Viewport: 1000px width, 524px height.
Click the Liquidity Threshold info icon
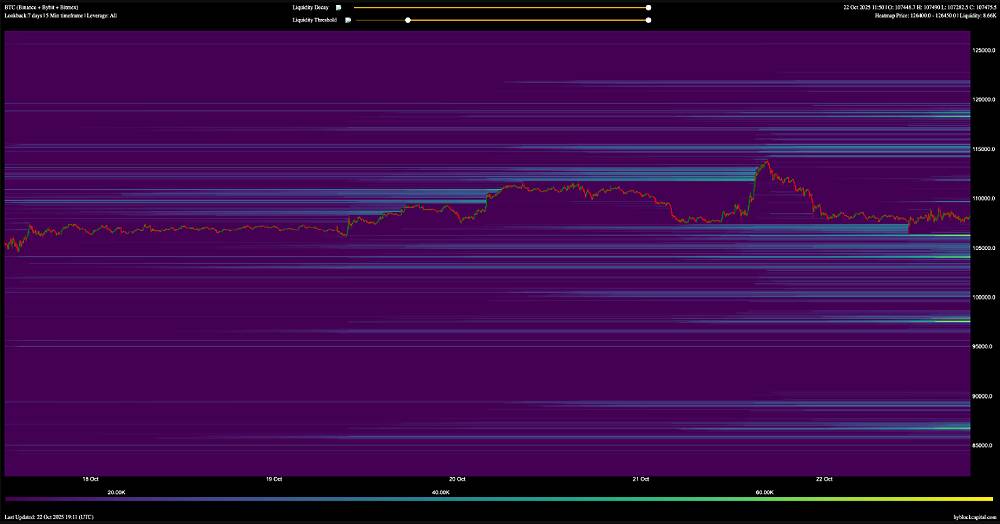coord(348,20)
